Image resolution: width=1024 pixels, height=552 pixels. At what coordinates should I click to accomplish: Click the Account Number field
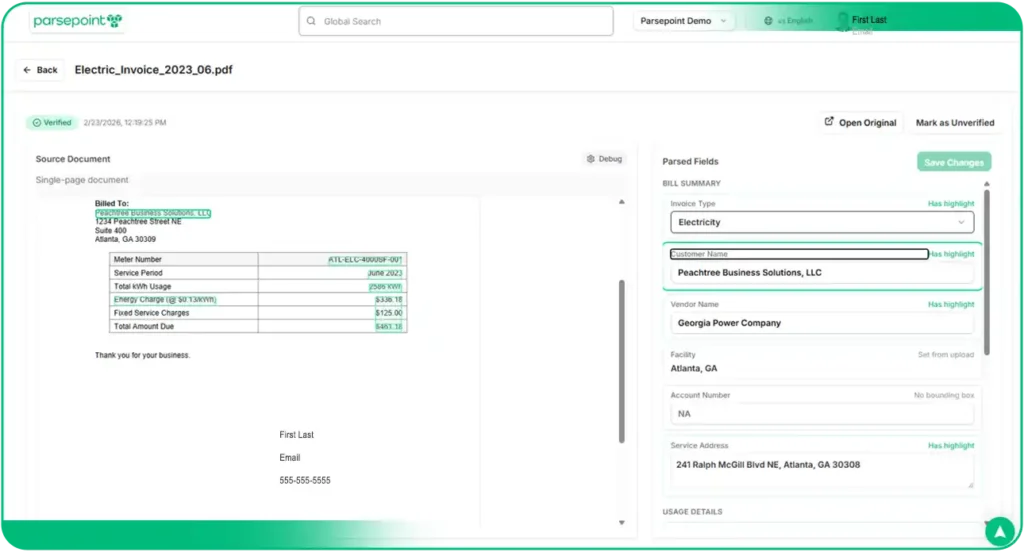(x=821, y=413)
